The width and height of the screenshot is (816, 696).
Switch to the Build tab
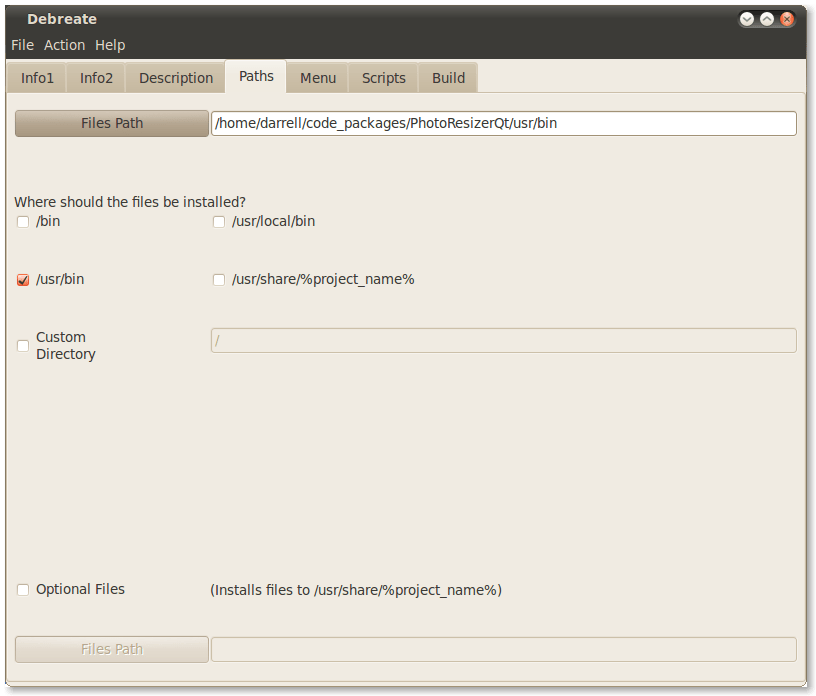(x=448, y=78)
